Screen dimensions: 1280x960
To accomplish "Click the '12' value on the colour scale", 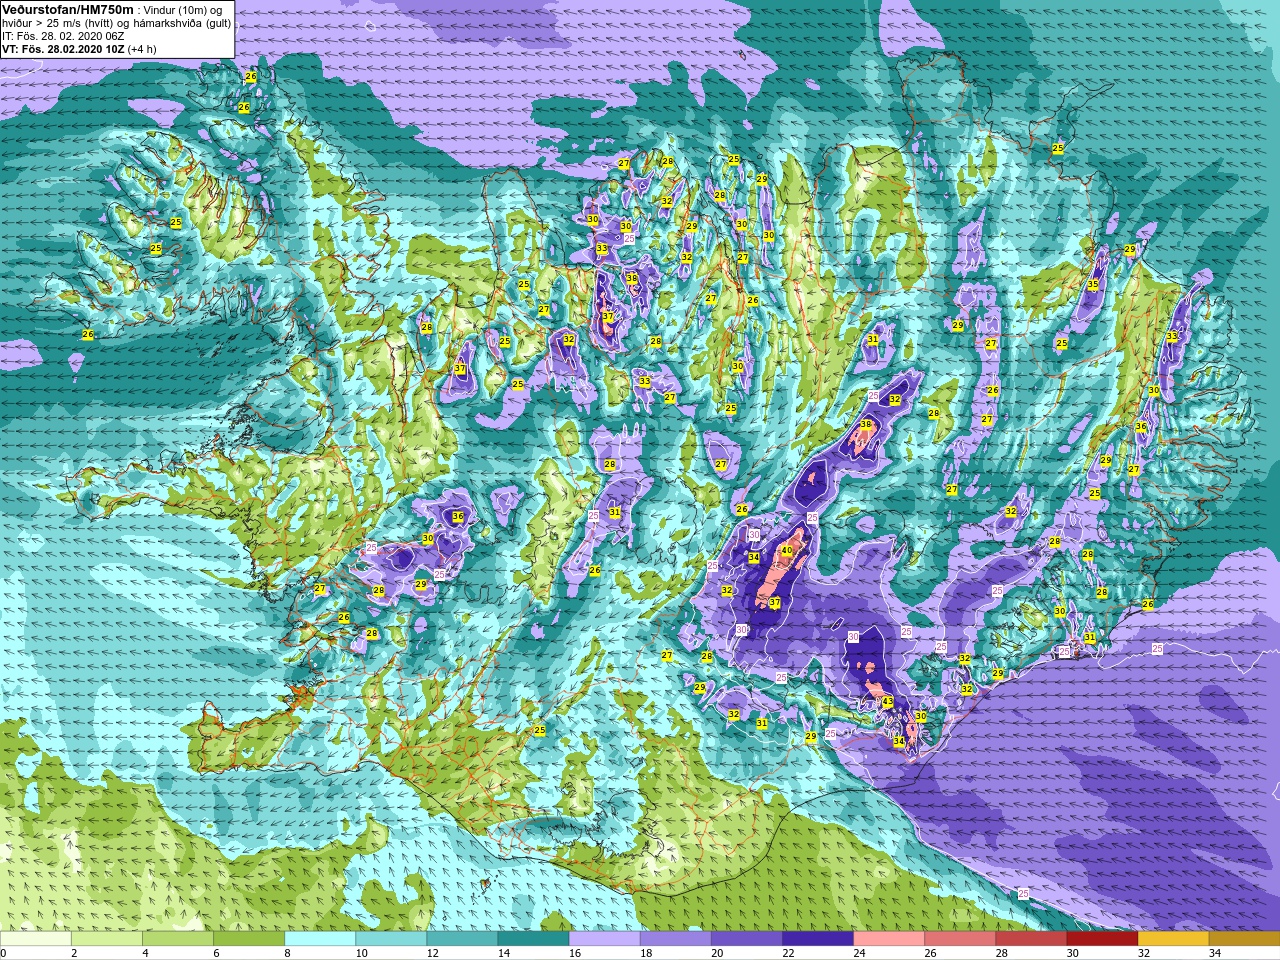I will tap(431, 953).
